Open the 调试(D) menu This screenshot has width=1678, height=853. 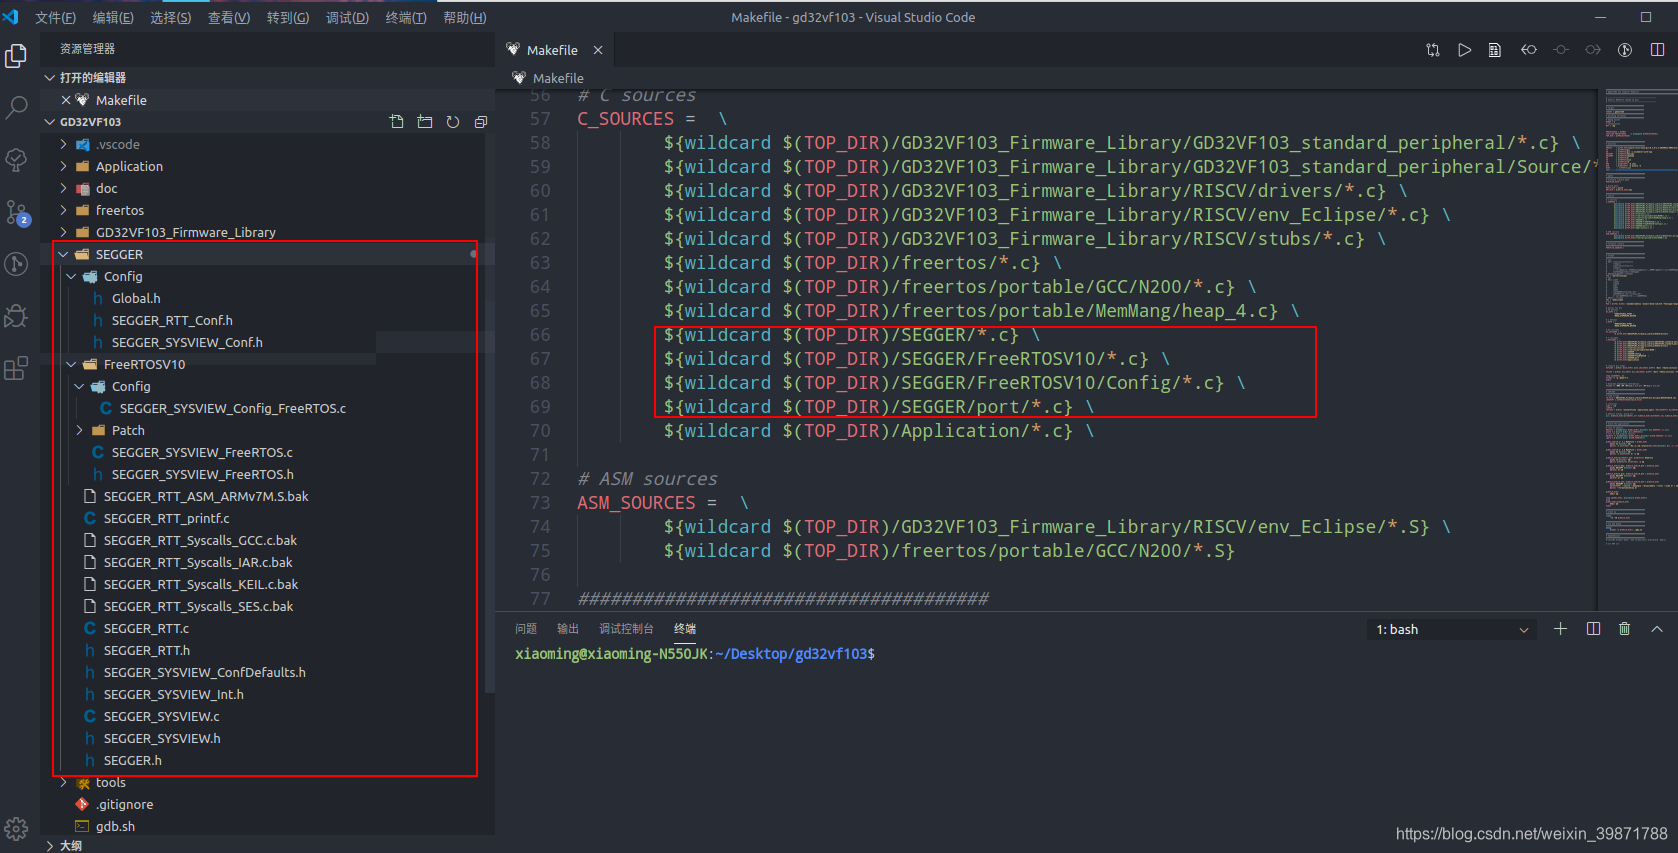pos(347,17)
